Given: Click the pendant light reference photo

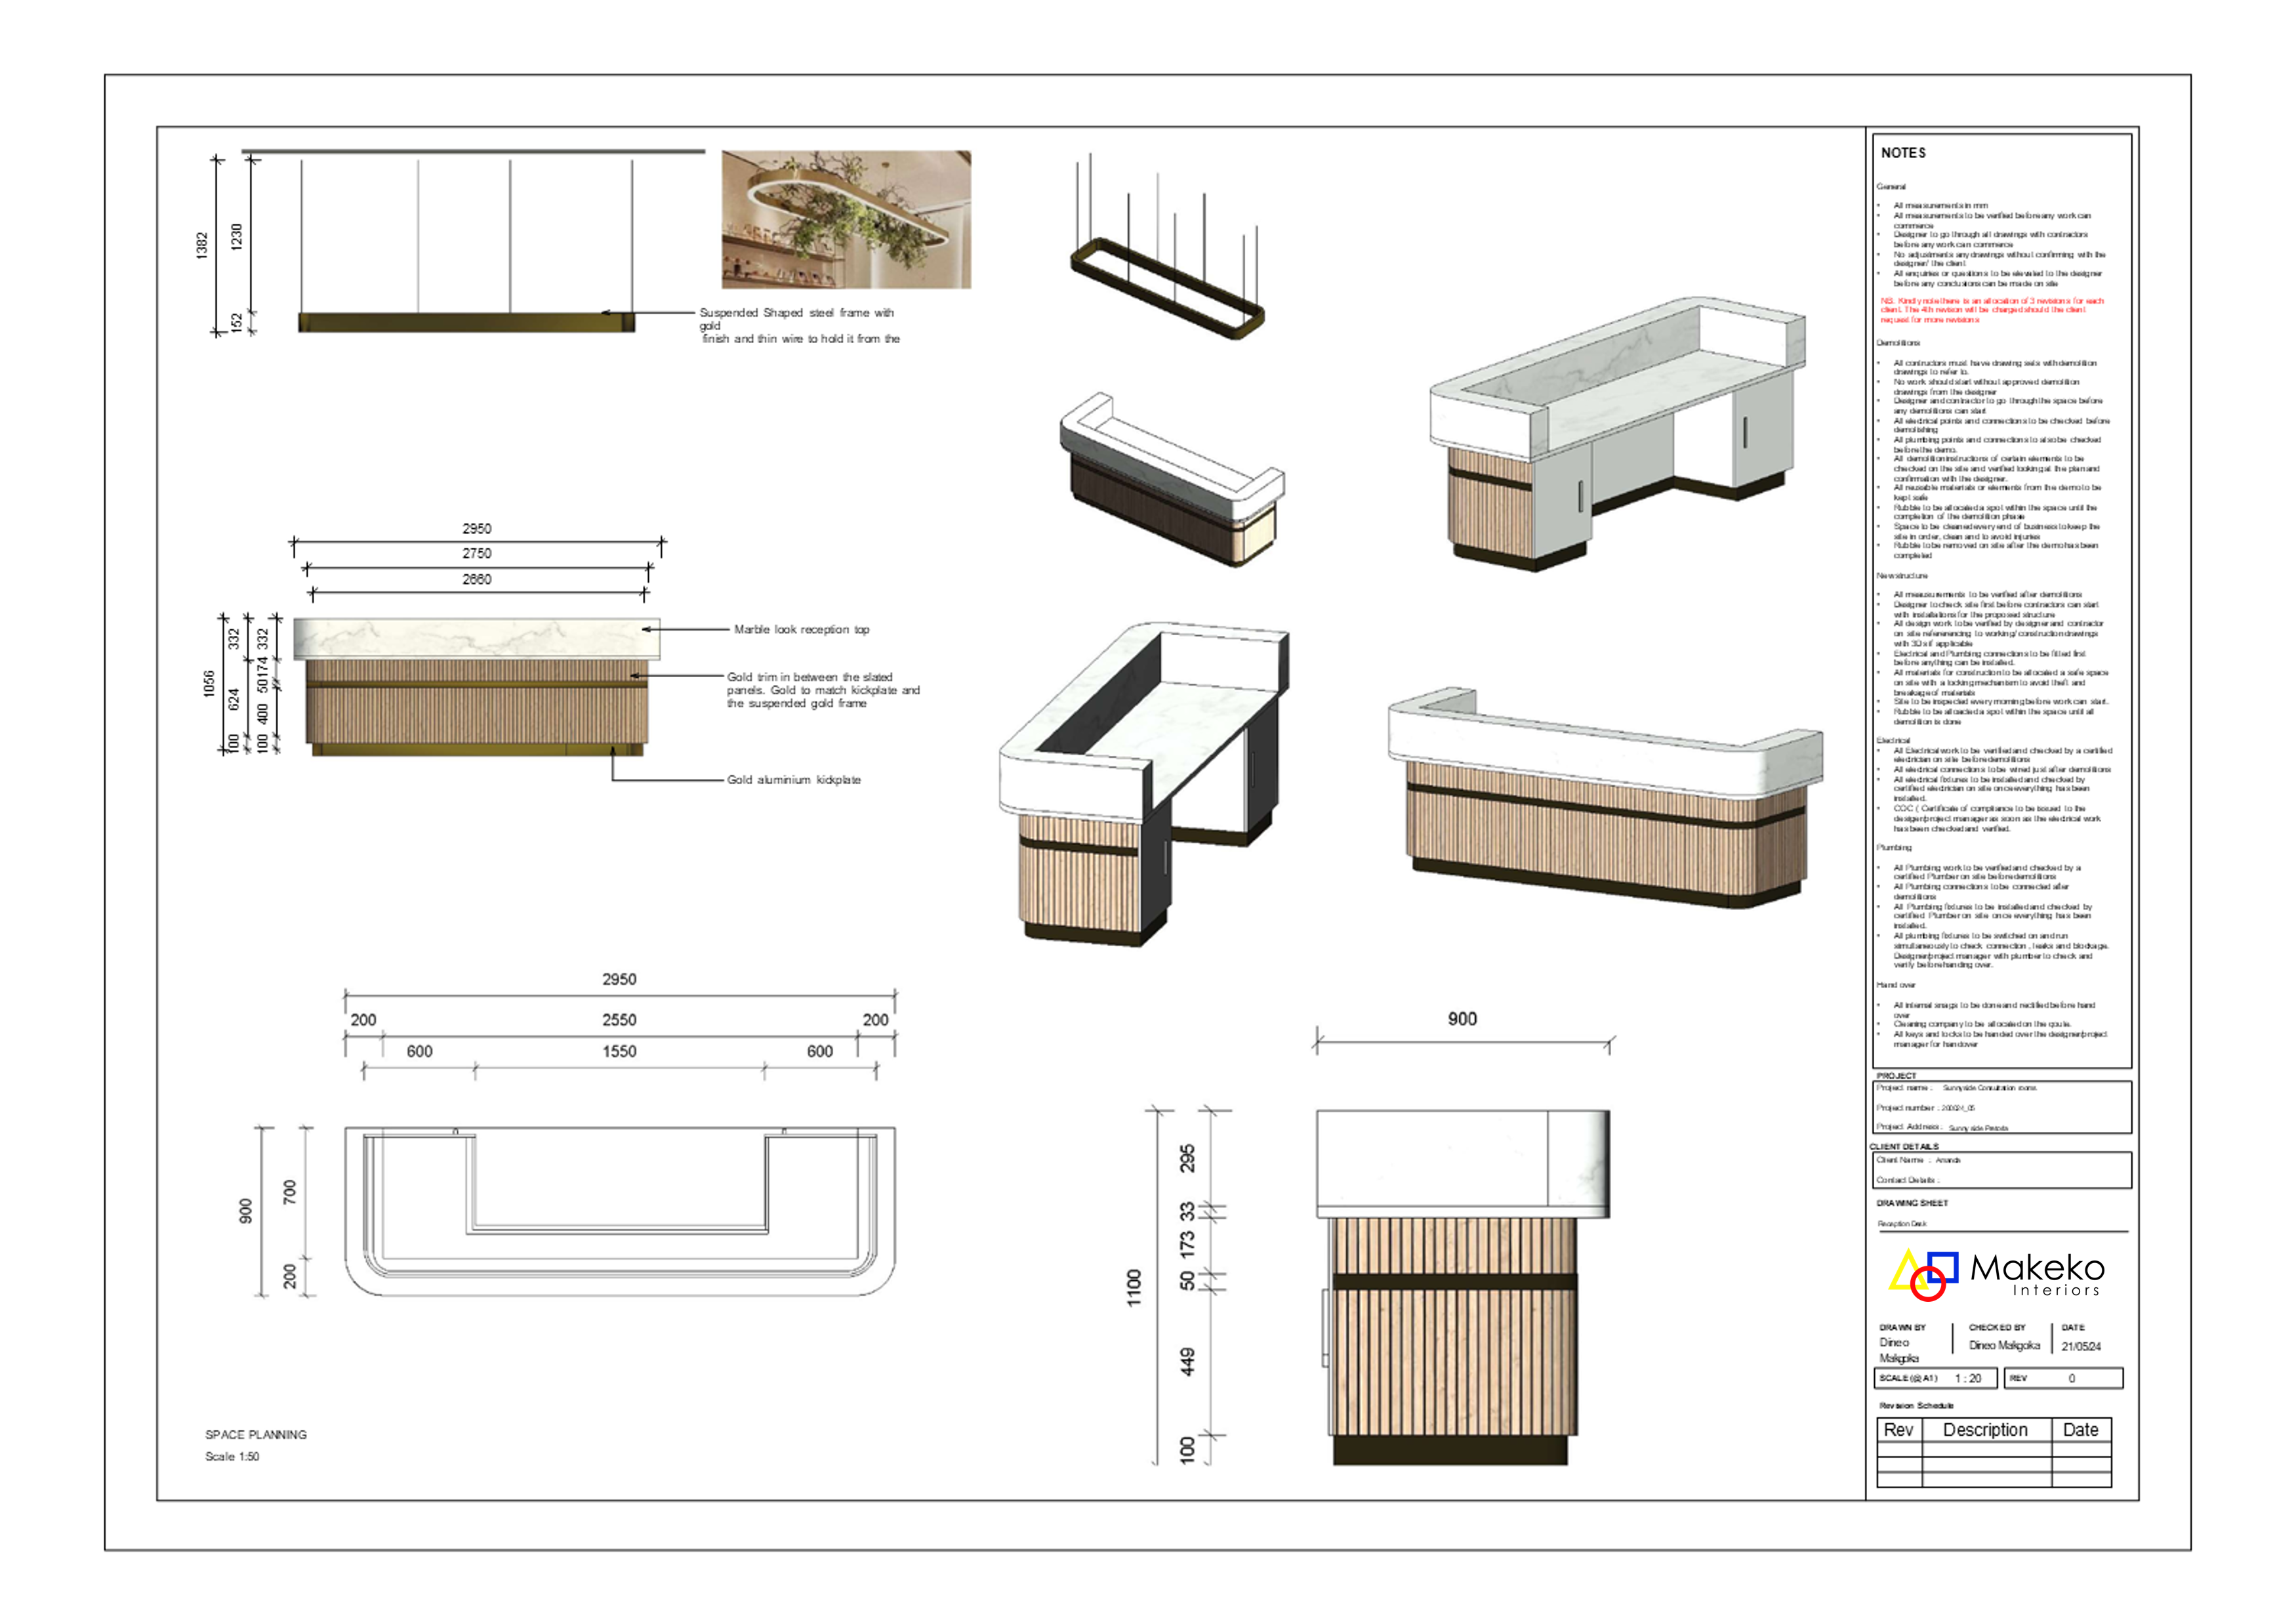Looking at the screenshot, I should point(846,220).
